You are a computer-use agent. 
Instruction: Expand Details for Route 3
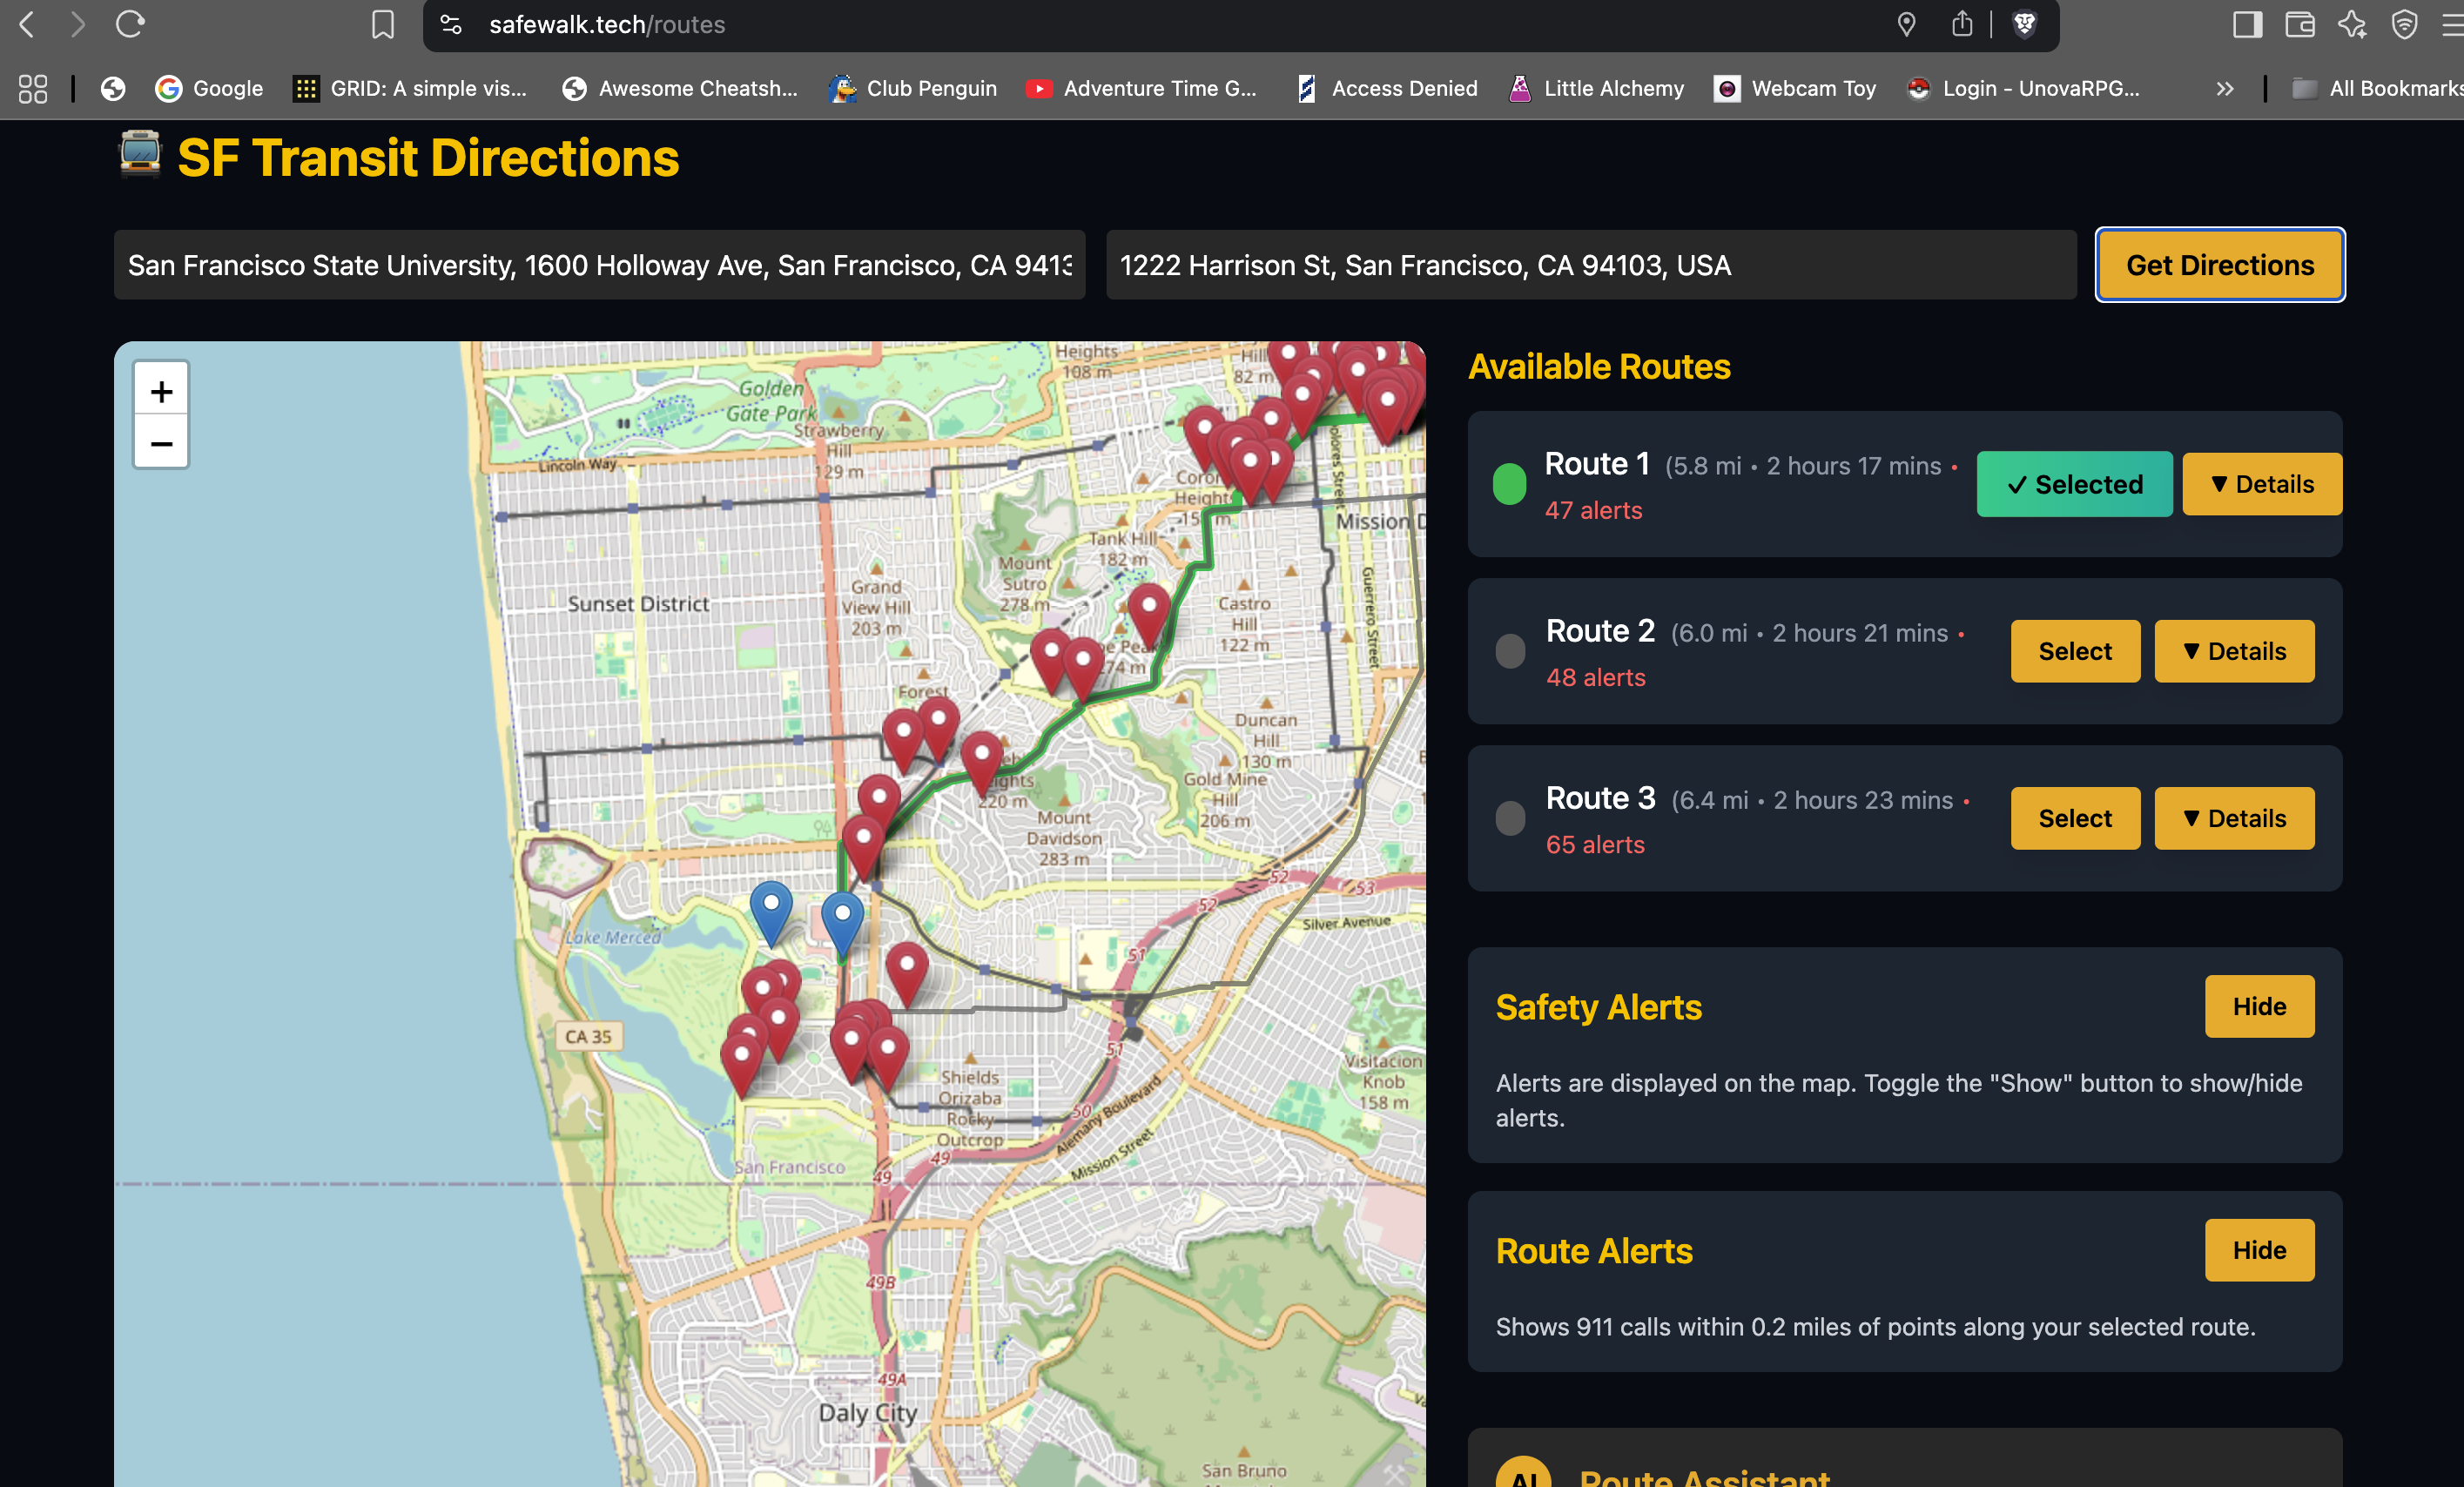2233,818
